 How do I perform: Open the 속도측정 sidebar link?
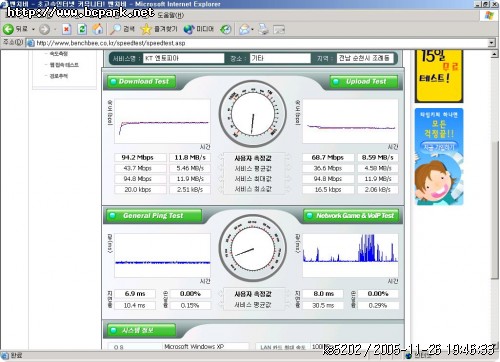(x=58, y=54)
